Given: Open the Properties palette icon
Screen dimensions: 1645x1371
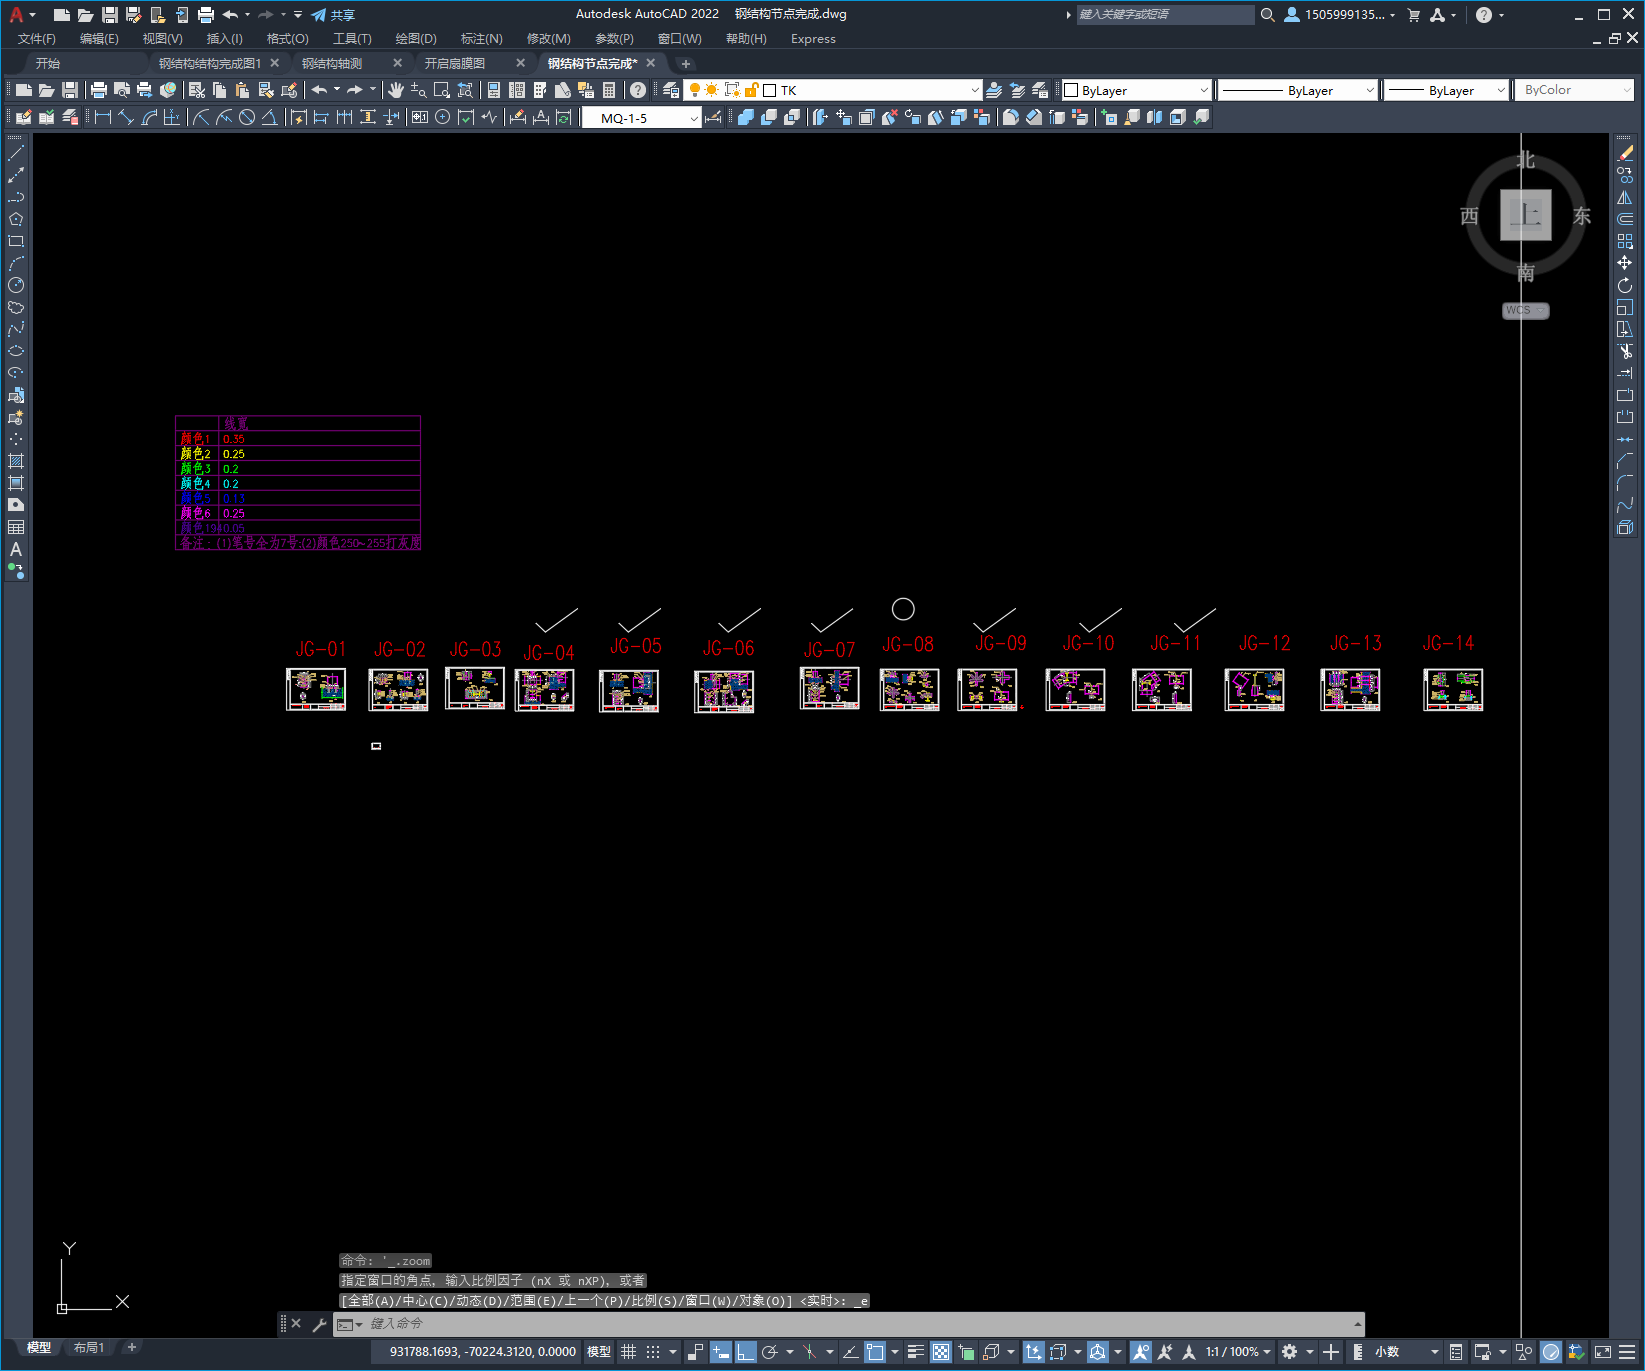Looking at the screenshot, I should (x=494, y=90).
